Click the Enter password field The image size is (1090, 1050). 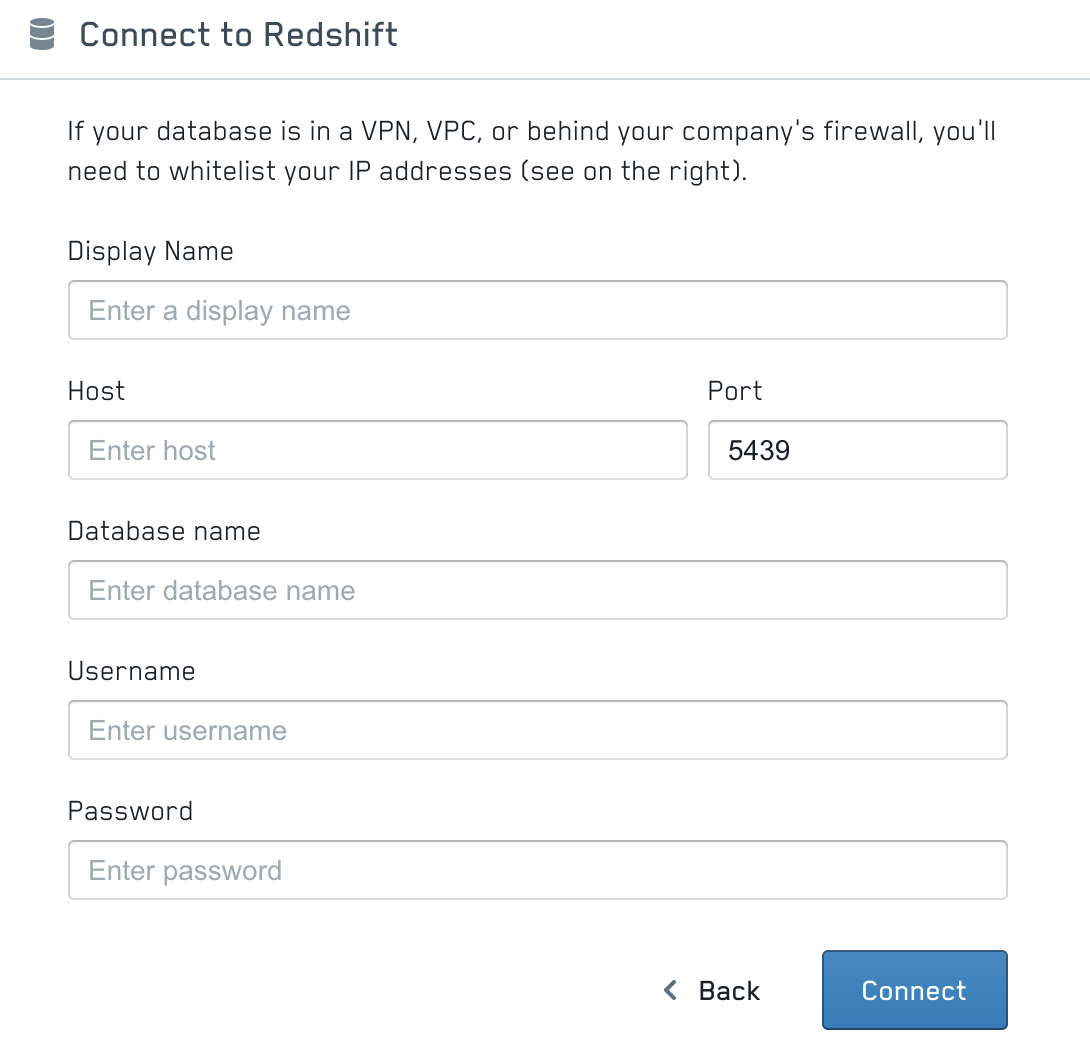(537, 870)
